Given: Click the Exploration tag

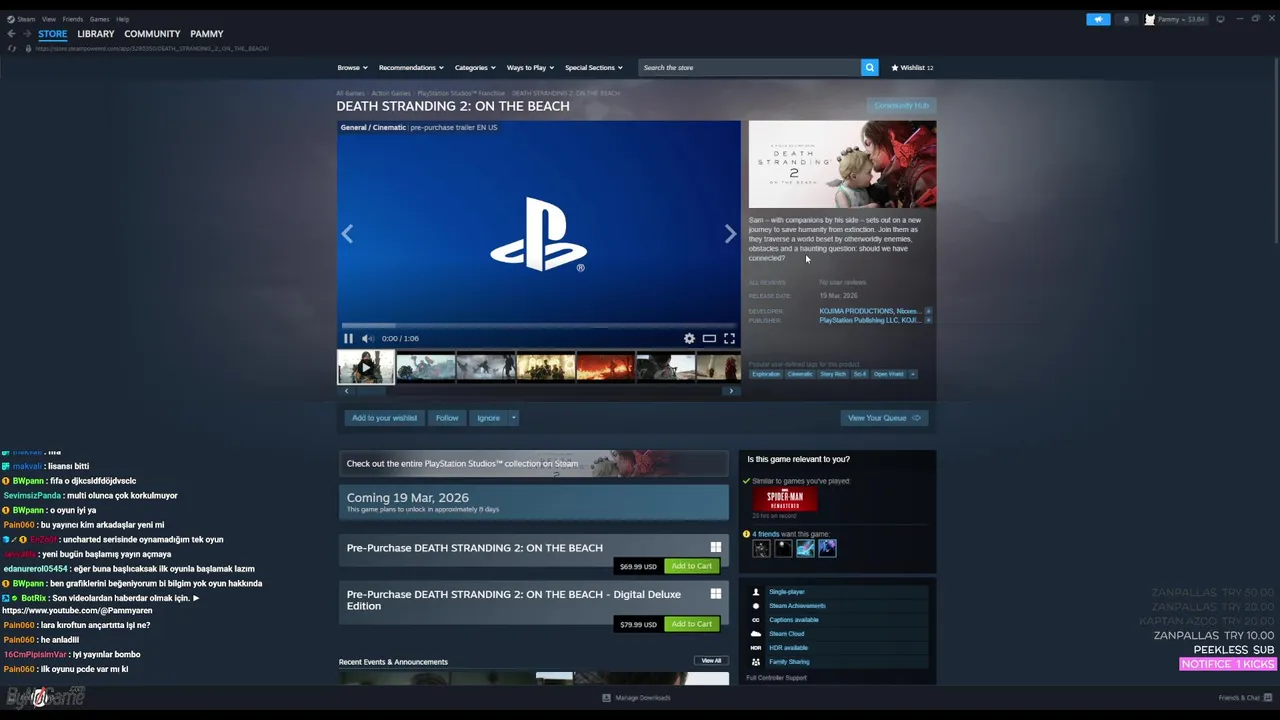Looking at the screenshot, I should [766, 374].
